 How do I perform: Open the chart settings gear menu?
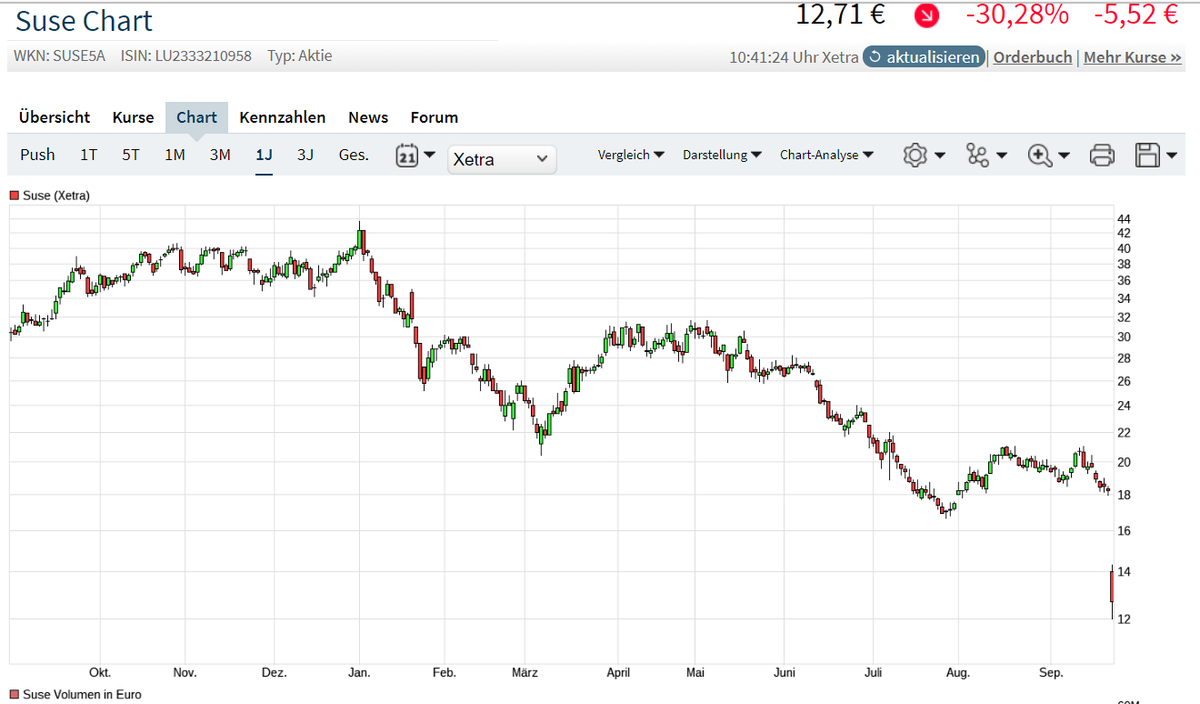(x=923, y=155)
